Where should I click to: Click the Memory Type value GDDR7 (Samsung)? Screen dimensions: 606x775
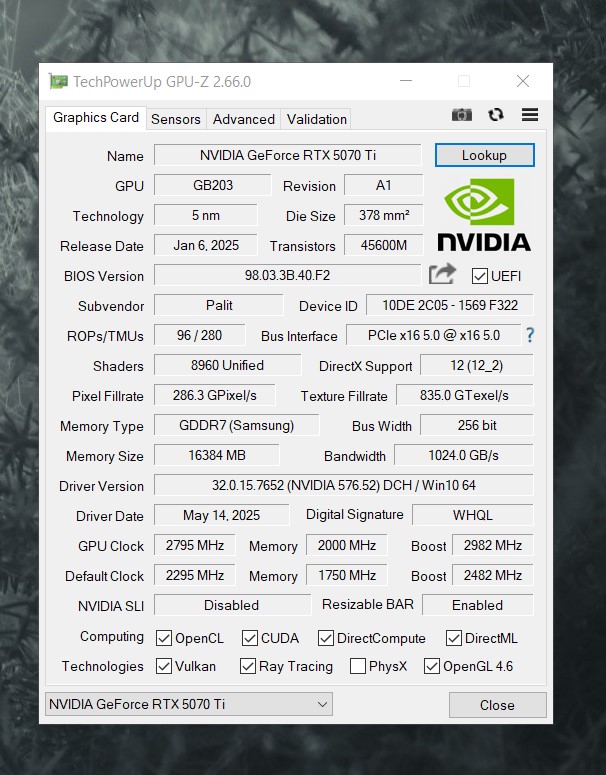click(x=237, y=426)
